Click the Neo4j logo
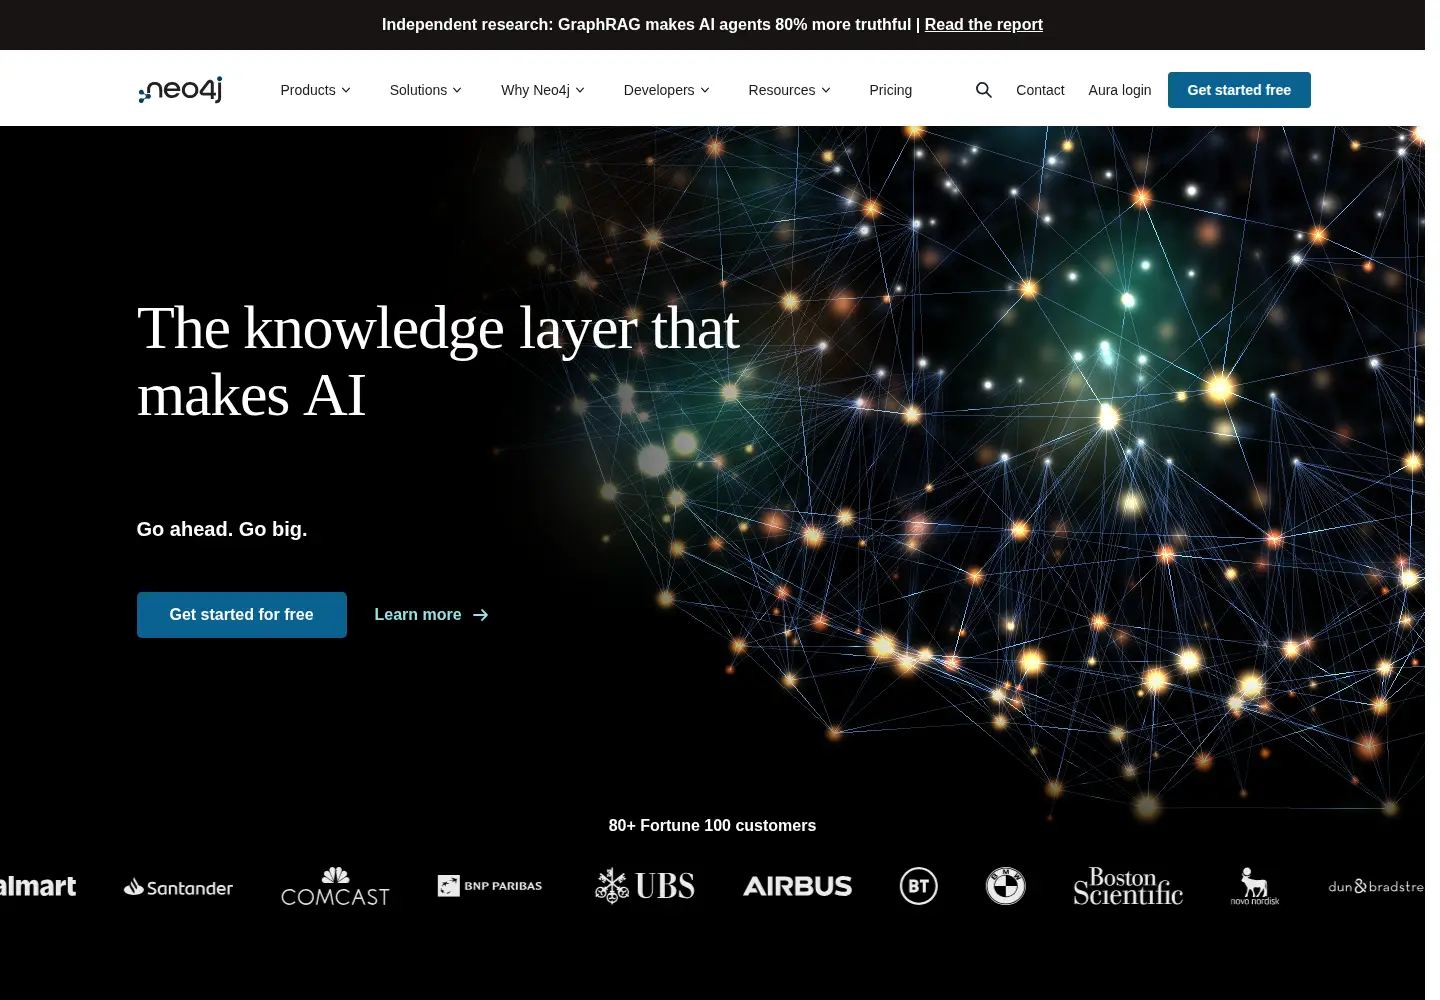The height and width of the screenshot is (1000, 1440). [x=180, y=90]
